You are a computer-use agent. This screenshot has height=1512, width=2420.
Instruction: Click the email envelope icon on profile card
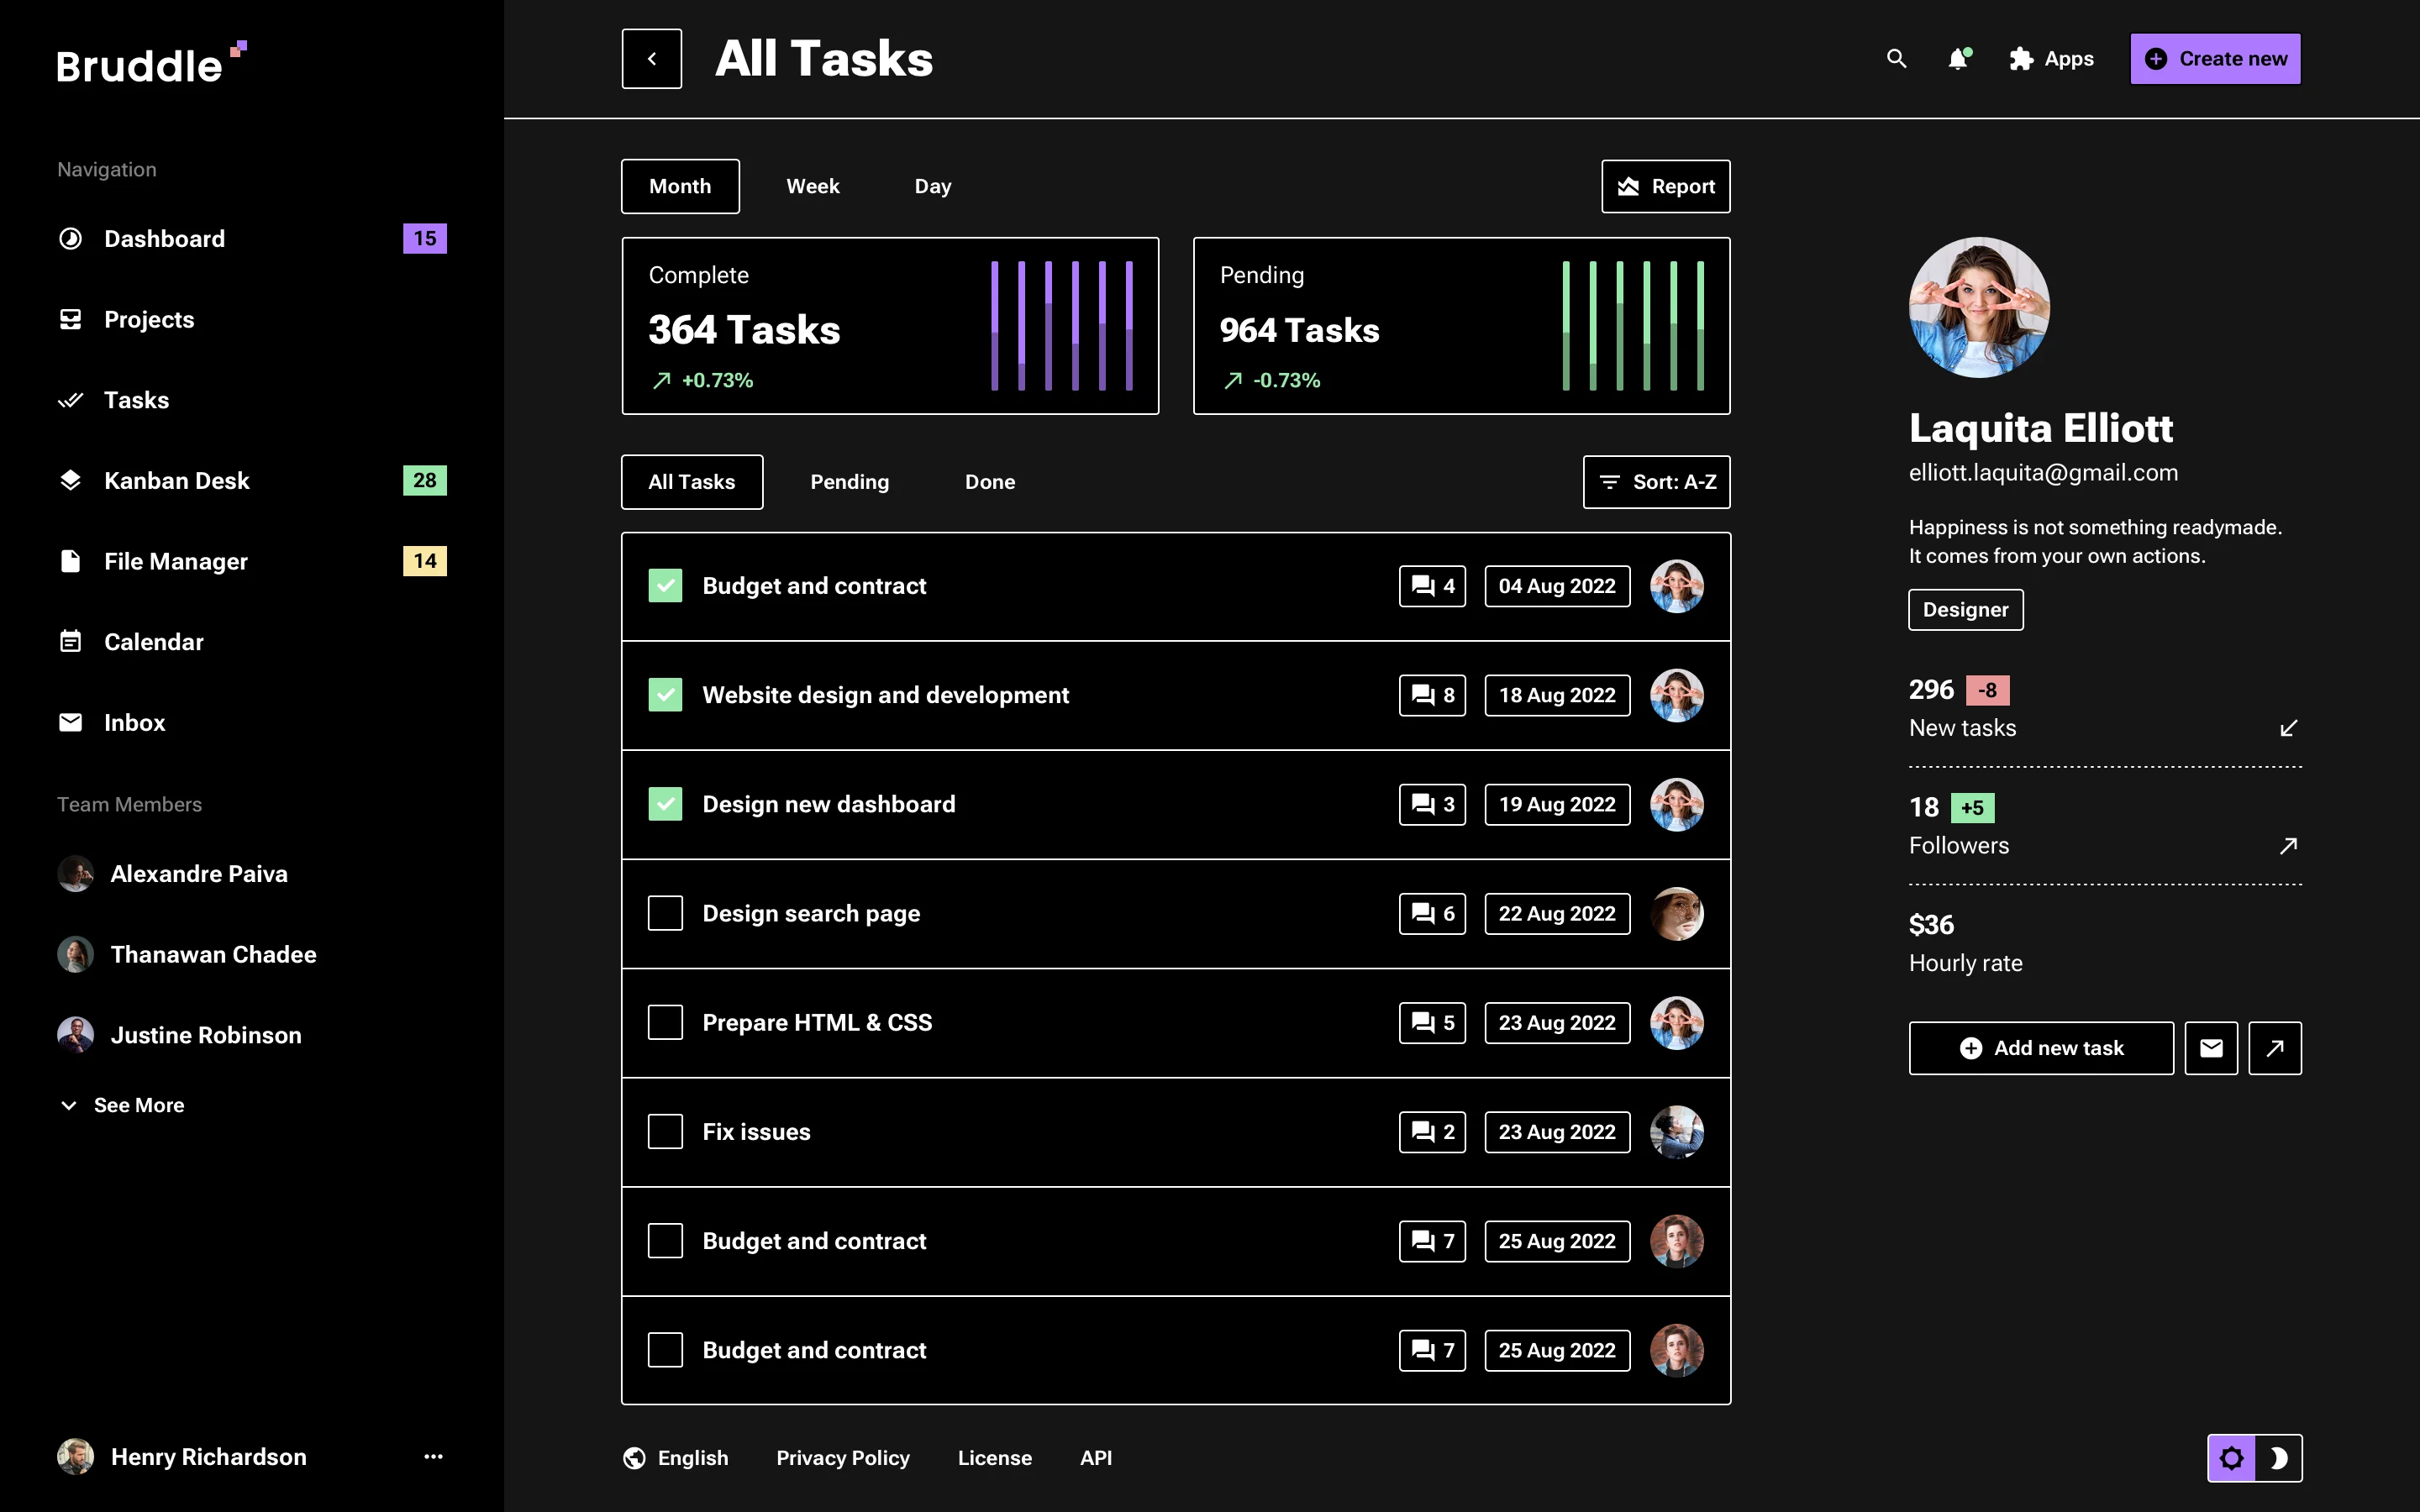[x=2211, y=1047]
